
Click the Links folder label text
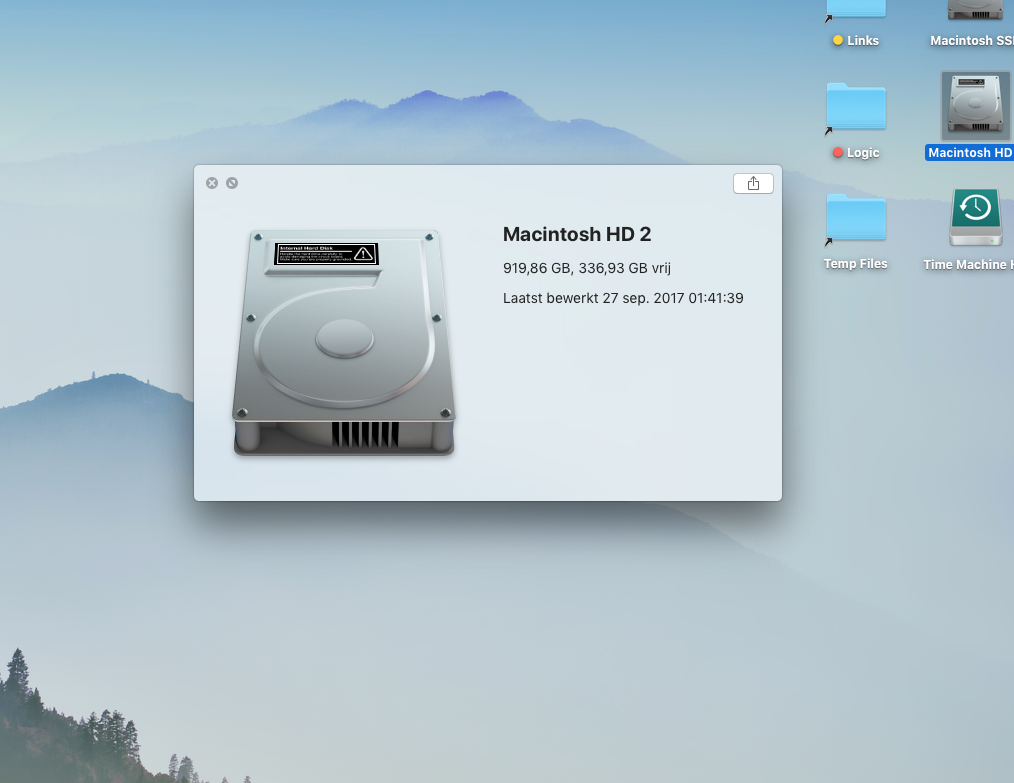863,41
